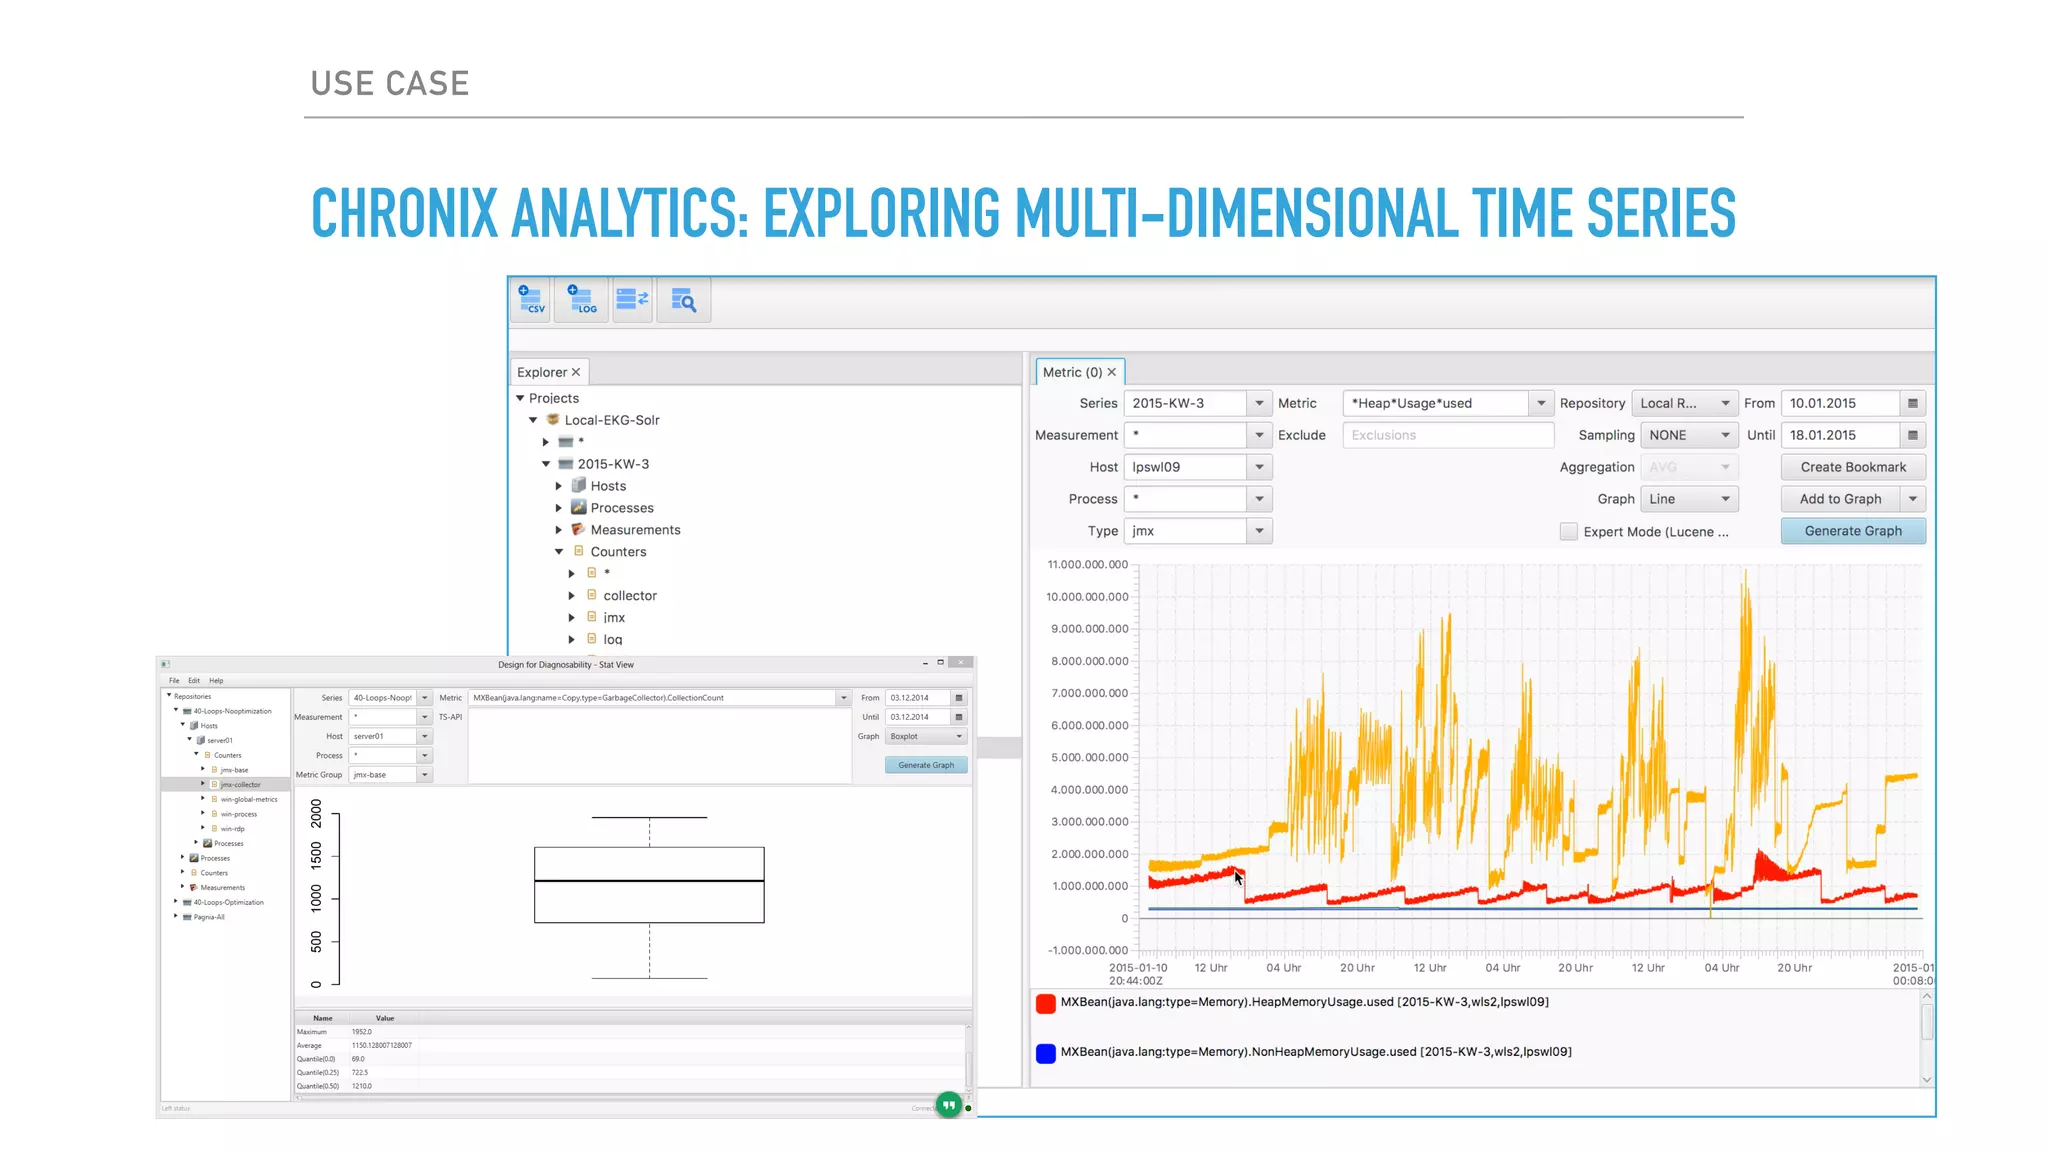
Task: Open Edit menu in Stat View window
Action: (194, 681)
